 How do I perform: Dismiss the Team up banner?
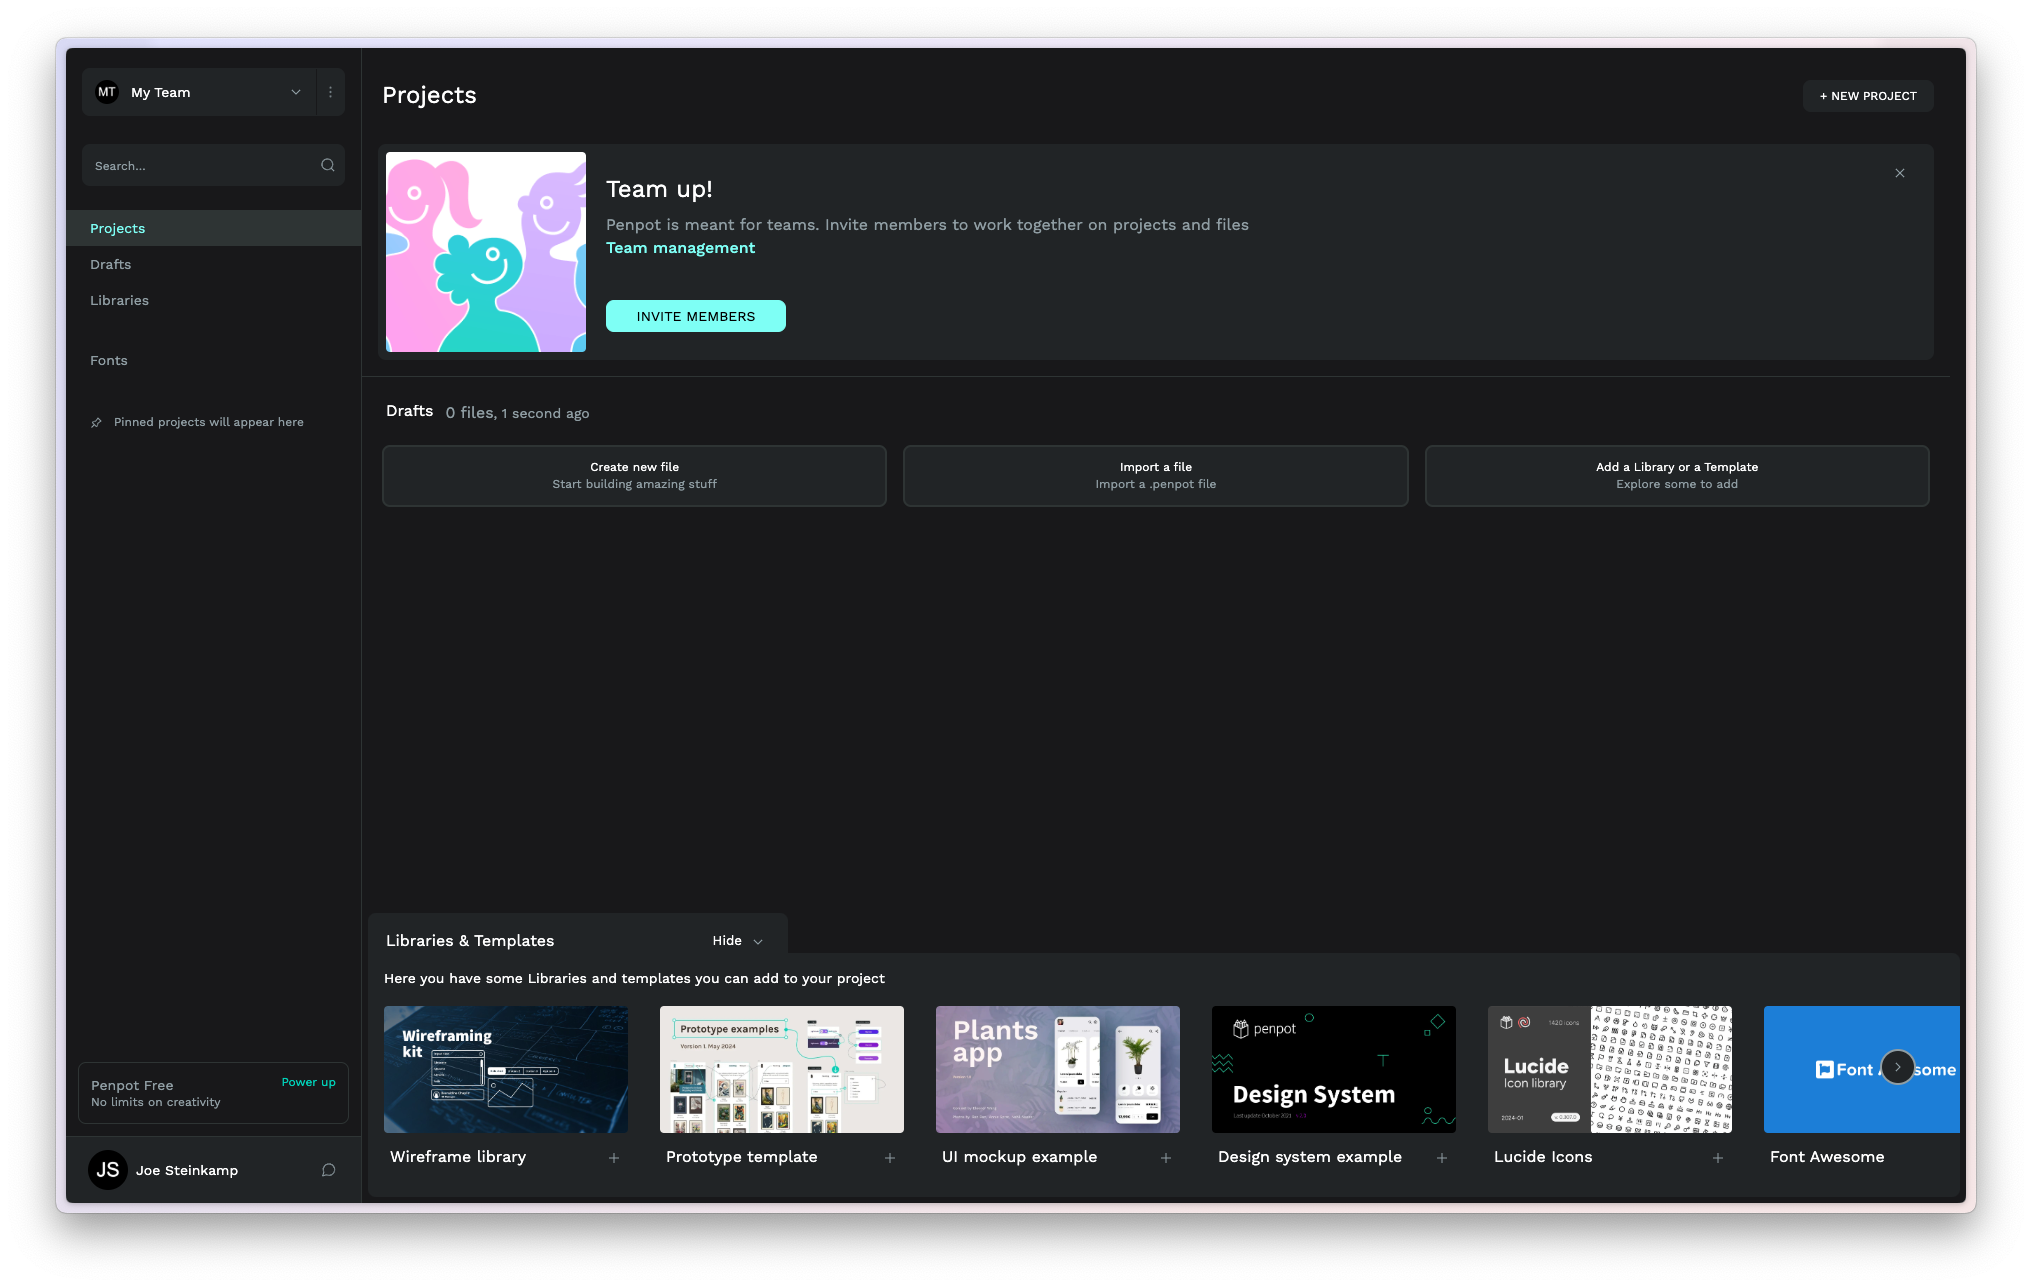[1900, 173]
